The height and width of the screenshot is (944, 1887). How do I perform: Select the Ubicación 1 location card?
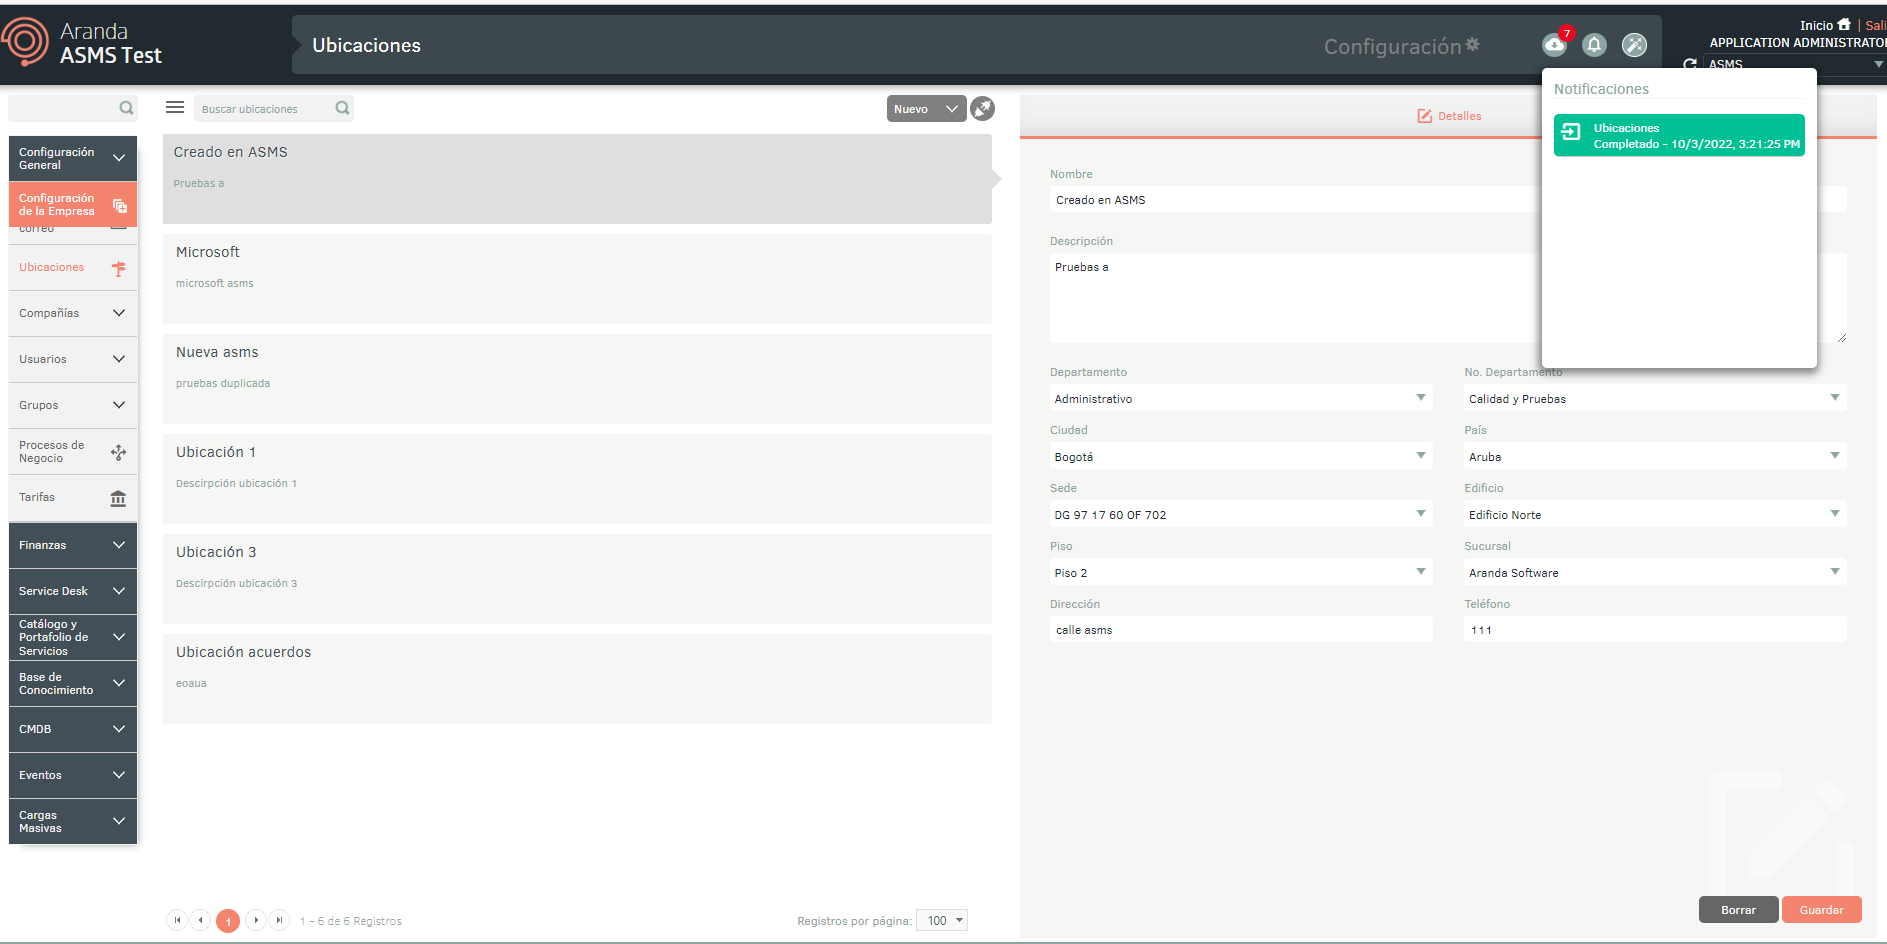tap(577, 478)
